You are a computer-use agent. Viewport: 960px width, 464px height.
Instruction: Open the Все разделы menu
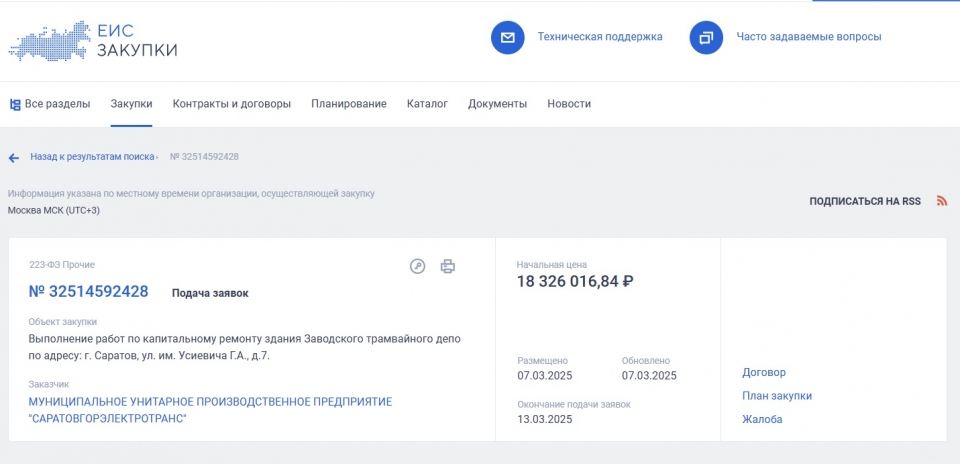[50, 104]
